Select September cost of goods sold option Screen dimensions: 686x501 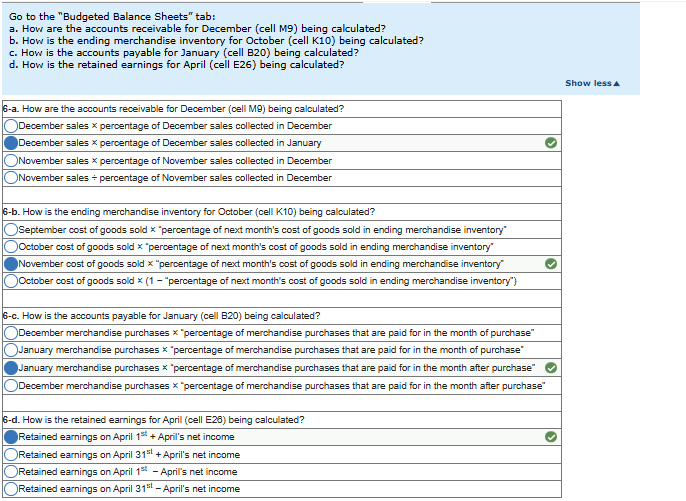11,230
